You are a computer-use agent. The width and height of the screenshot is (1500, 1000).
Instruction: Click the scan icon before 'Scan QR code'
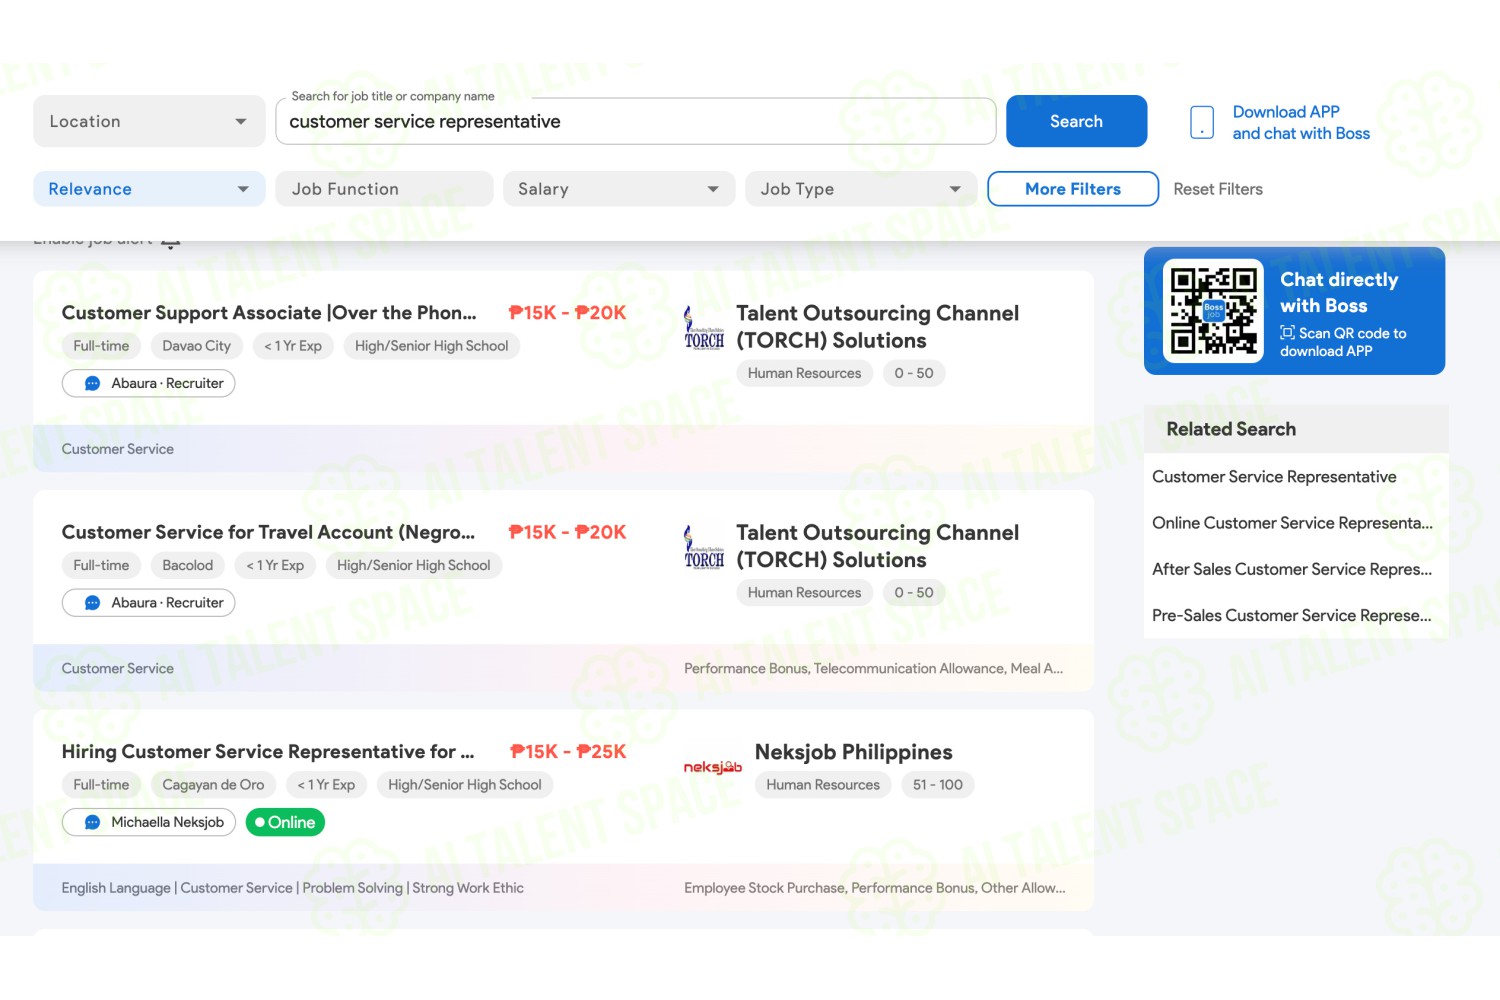(1288, 333)
